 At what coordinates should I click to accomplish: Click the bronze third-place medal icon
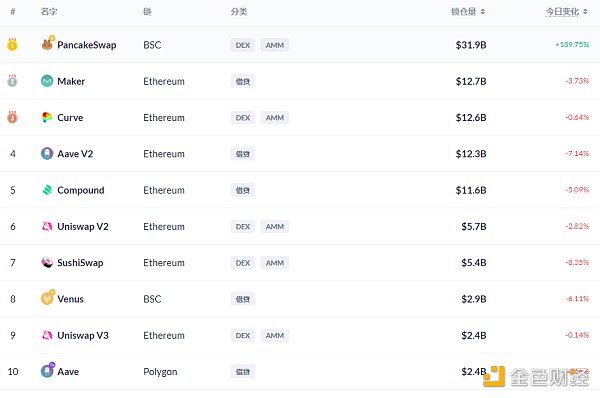pos(12,117)
